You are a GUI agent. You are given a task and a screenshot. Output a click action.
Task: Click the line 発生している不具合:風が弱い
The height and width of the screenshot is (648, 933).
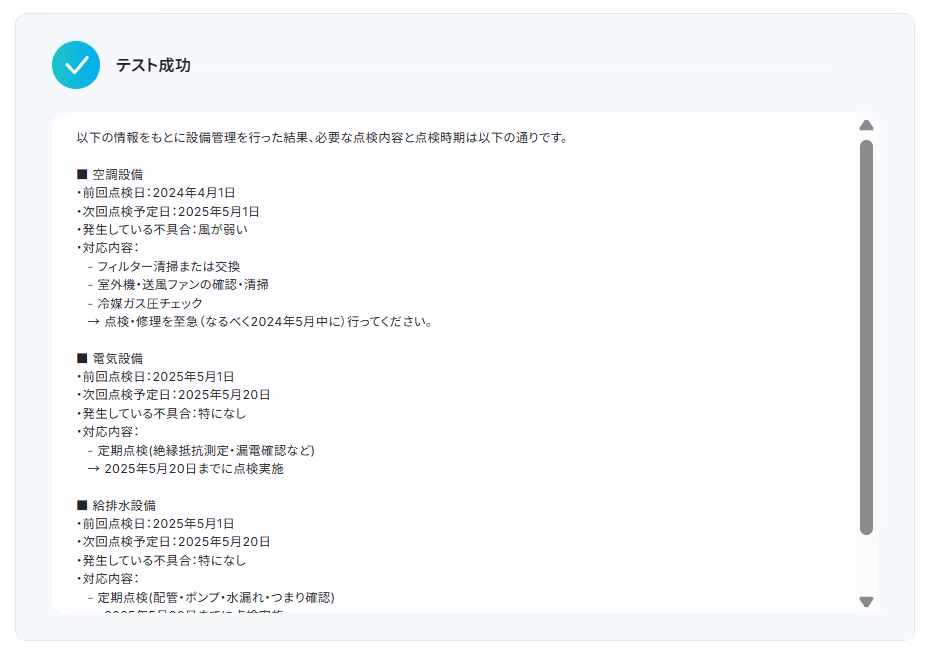tap(162, 230)
